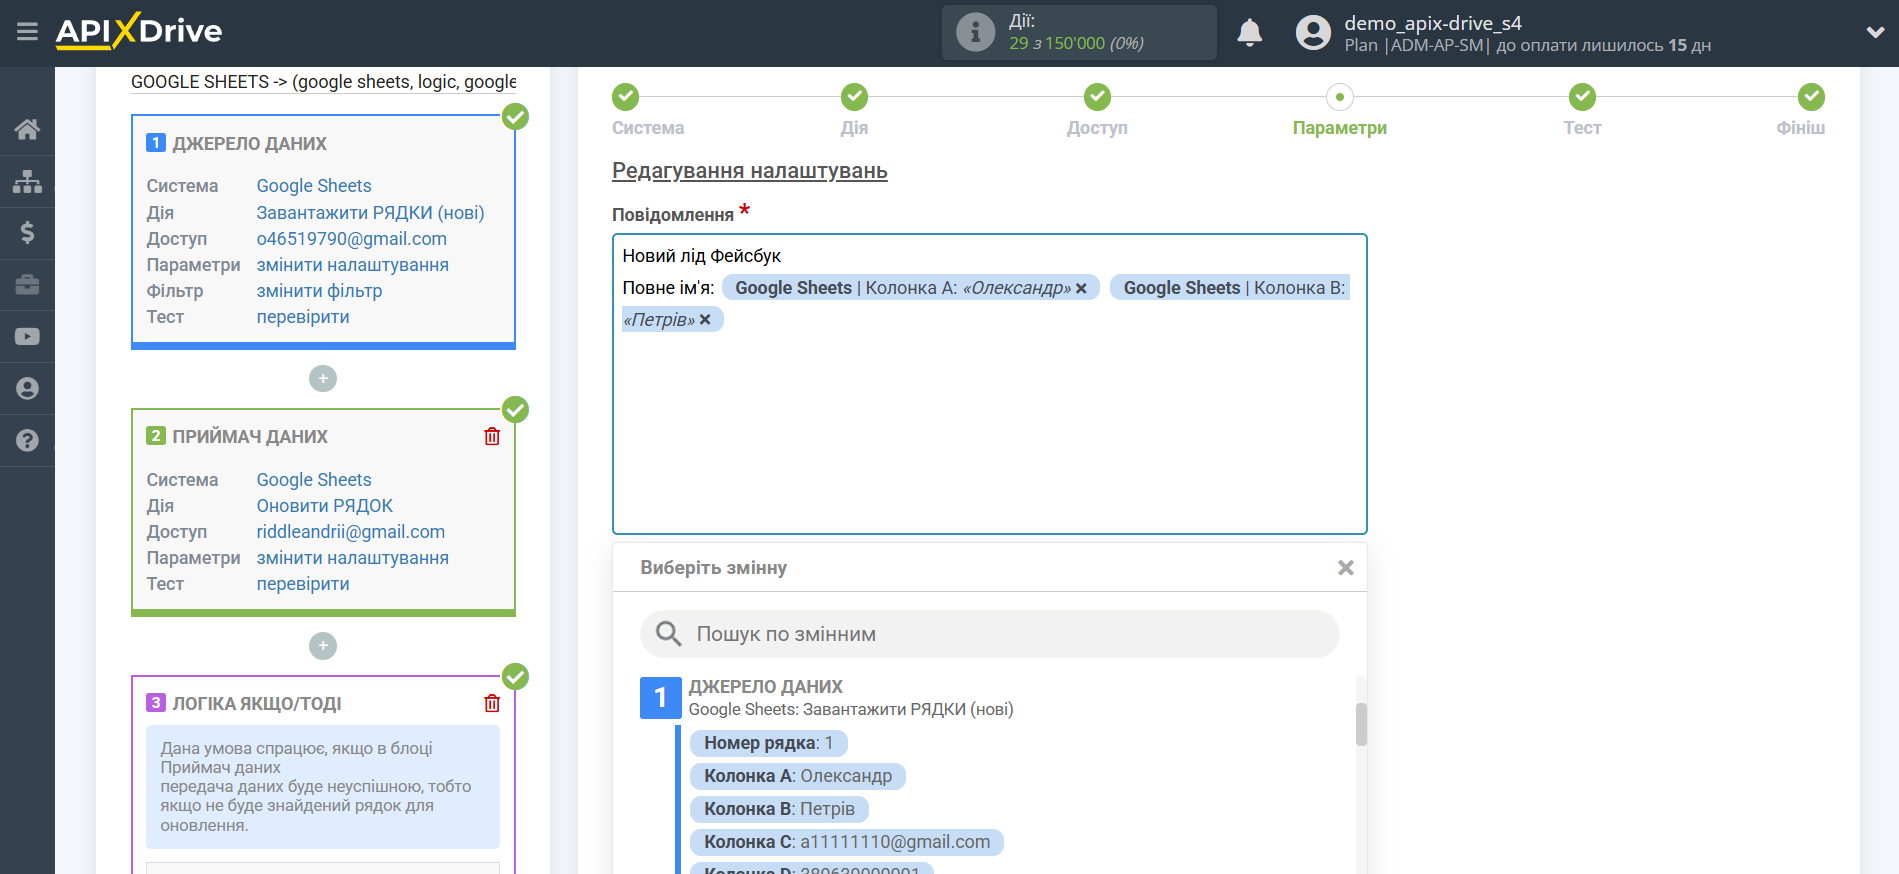Click перевірити in source block
1899x874 pixels.
point(303,317)
